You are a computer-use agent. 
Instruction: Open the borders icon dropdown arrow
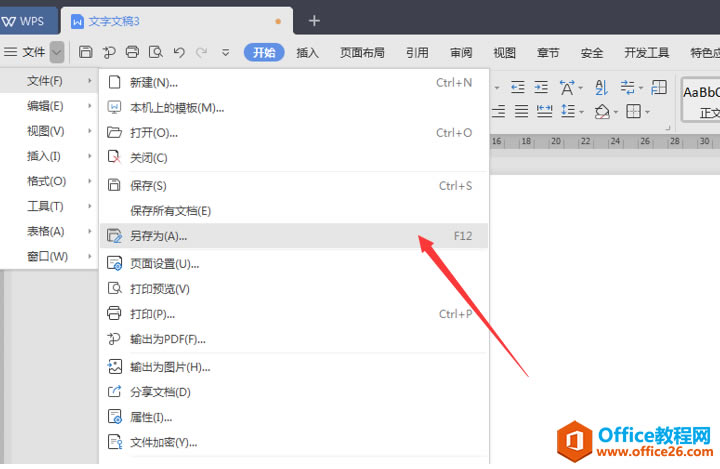tap(647, 112)
